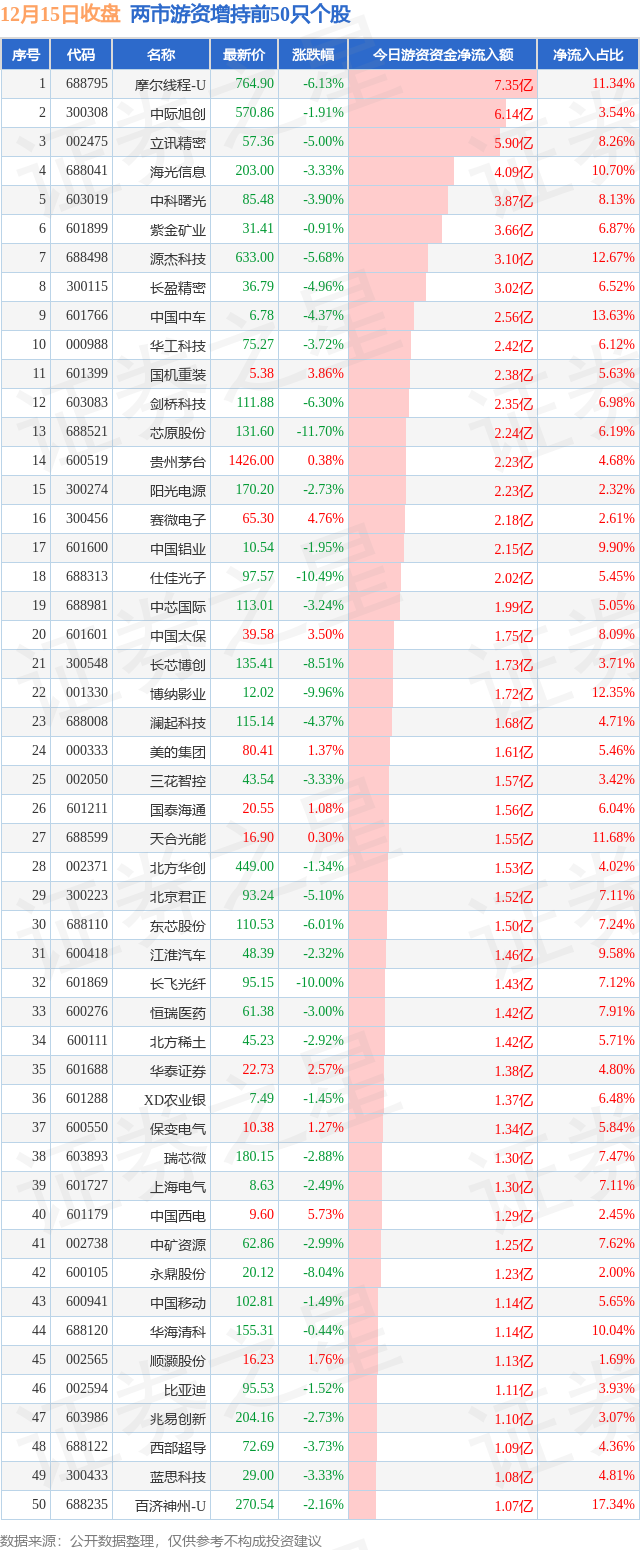Select stock name 美的集团
640x1550 pixels.
coord(178,751)
